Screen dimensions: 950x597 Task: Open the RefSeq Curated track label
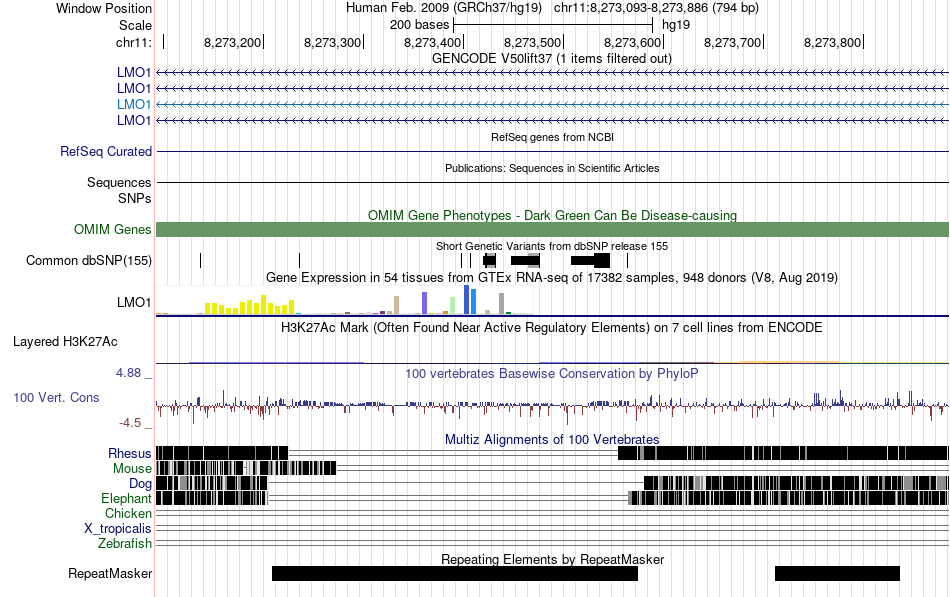tap(106, 152)
